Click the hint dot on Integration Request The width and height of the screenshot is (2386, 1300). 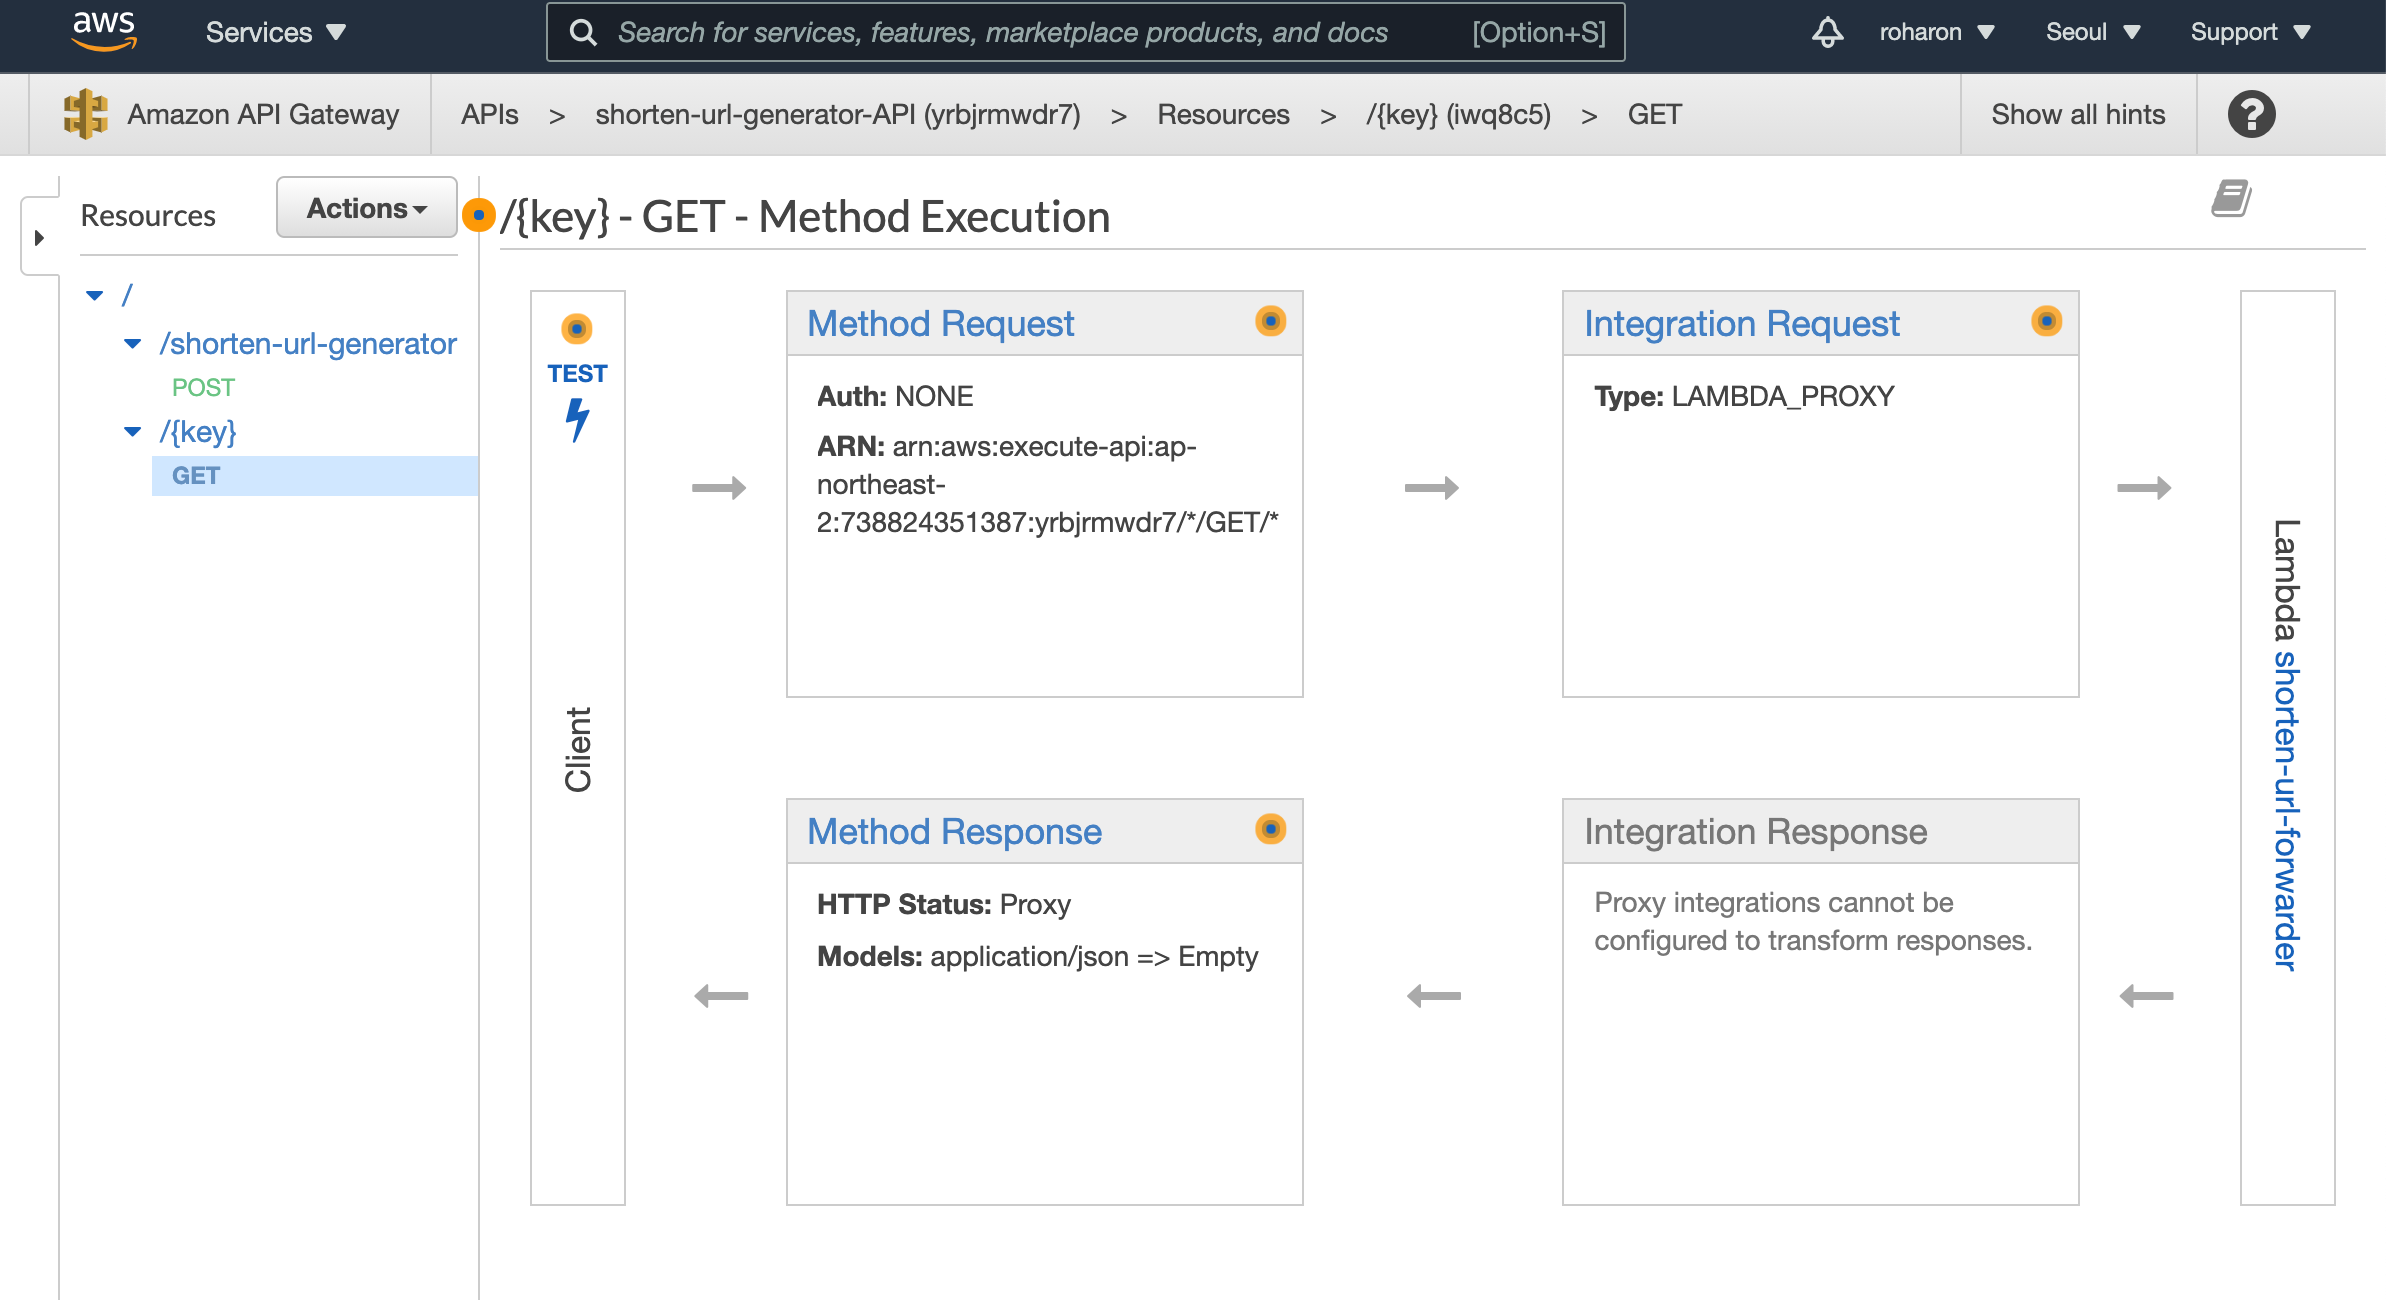2046,321
